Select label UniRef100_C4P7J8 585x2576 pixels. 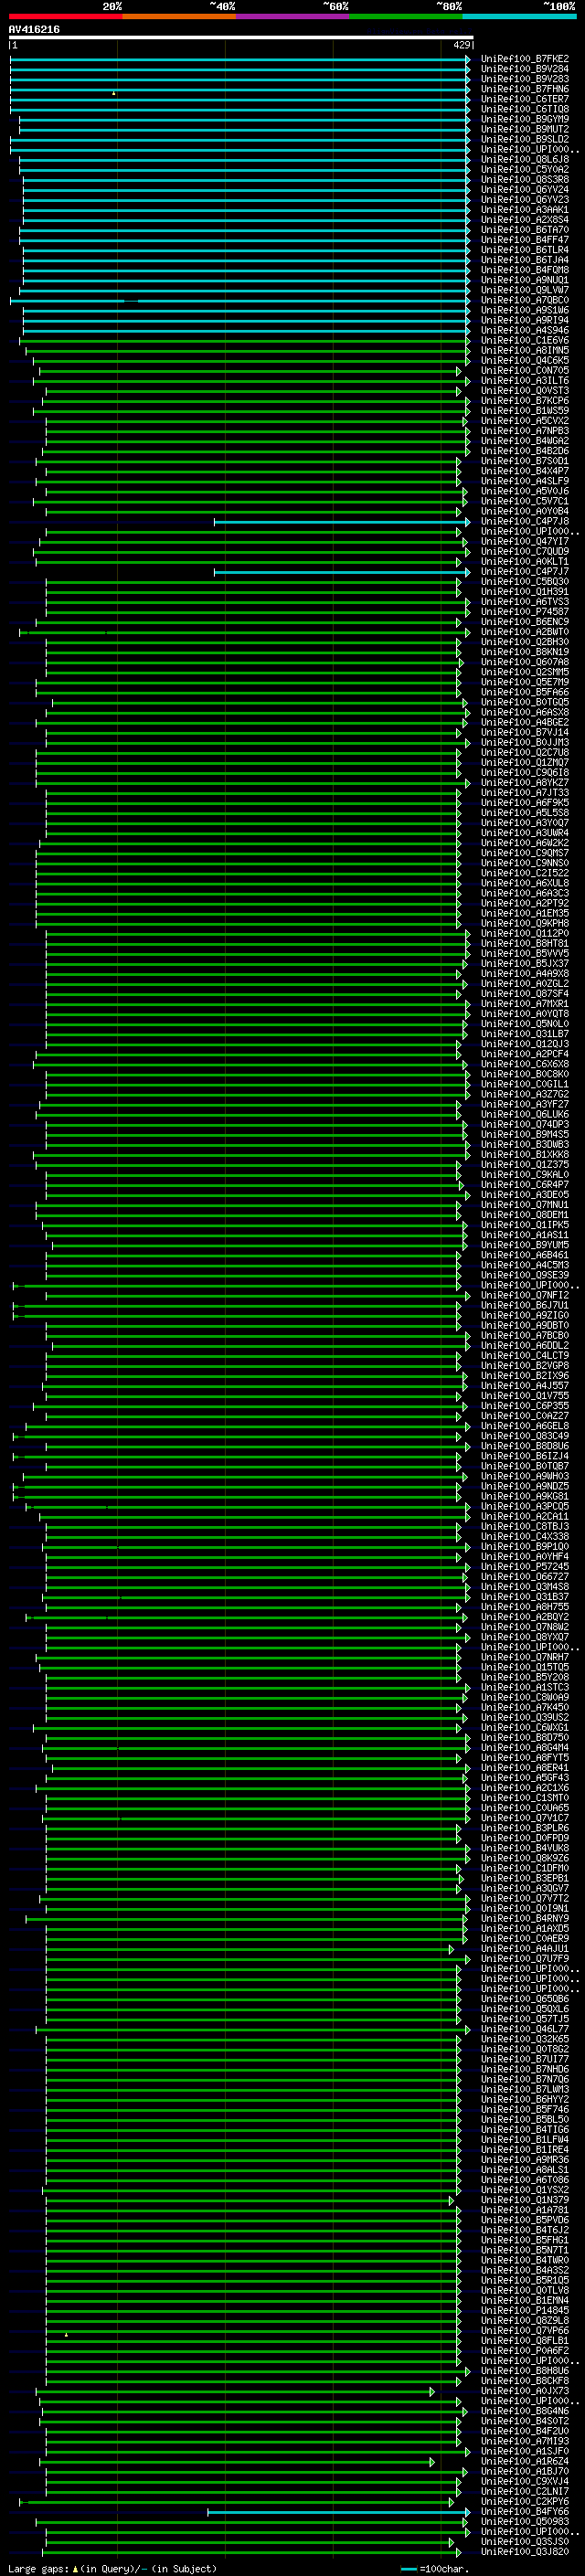point(525,521)
